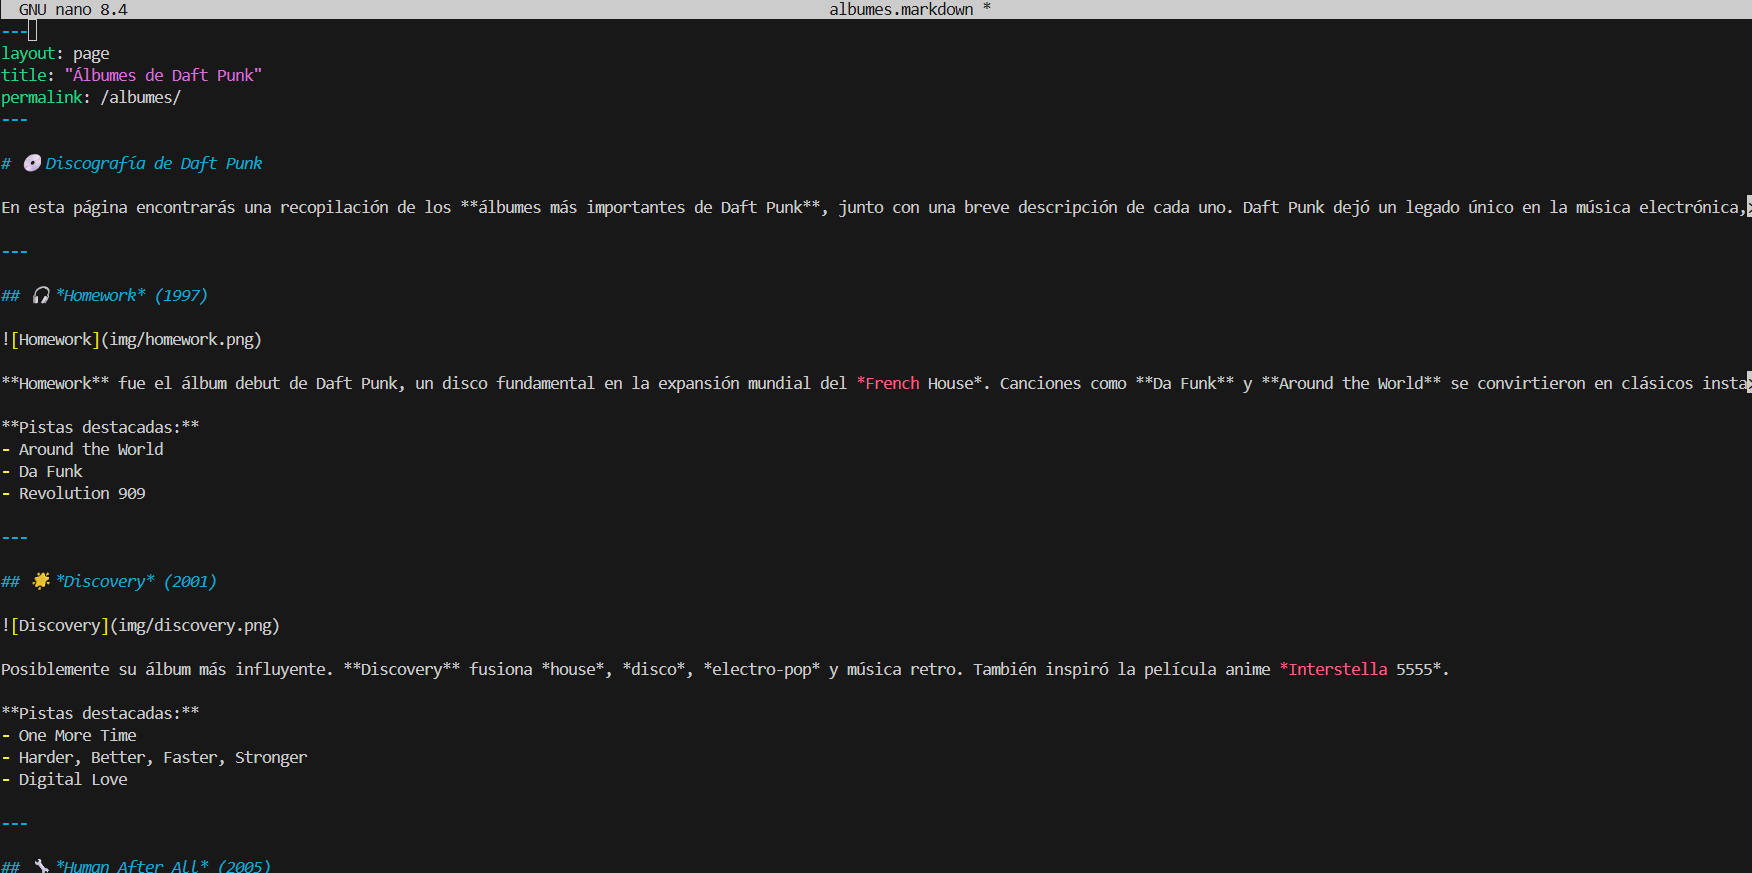Click the 'Digital Love' list item

73,780
